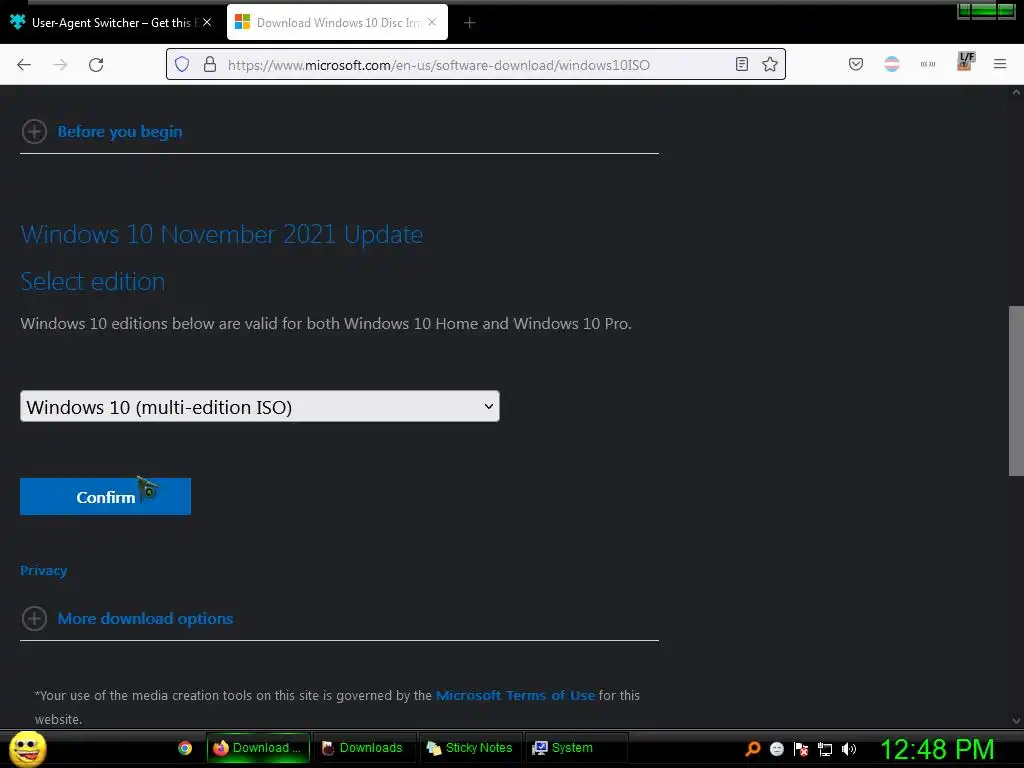Open the Windows 10 edition dropdown
Screen dimensions: 1024x768
click(x=260, y=406)
